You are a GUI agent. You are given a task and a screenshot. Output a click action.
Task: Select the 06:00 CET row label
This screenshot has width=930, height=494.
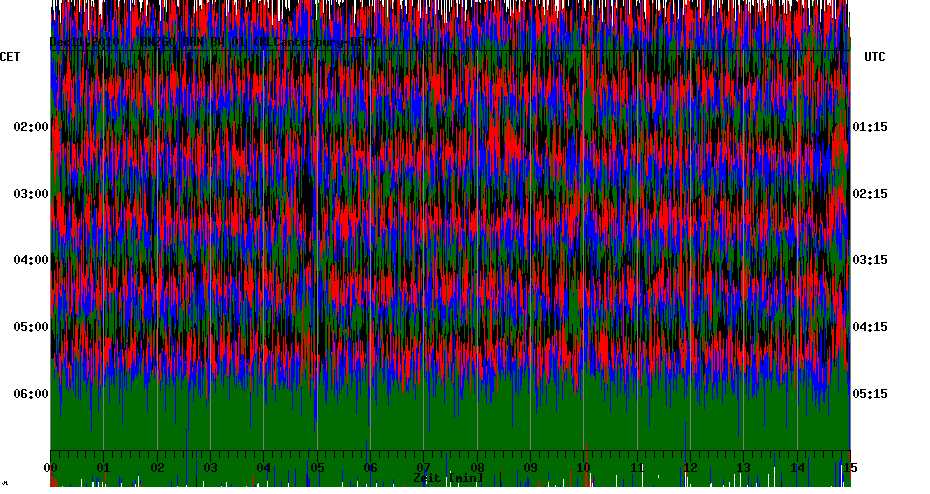(31, 393)
